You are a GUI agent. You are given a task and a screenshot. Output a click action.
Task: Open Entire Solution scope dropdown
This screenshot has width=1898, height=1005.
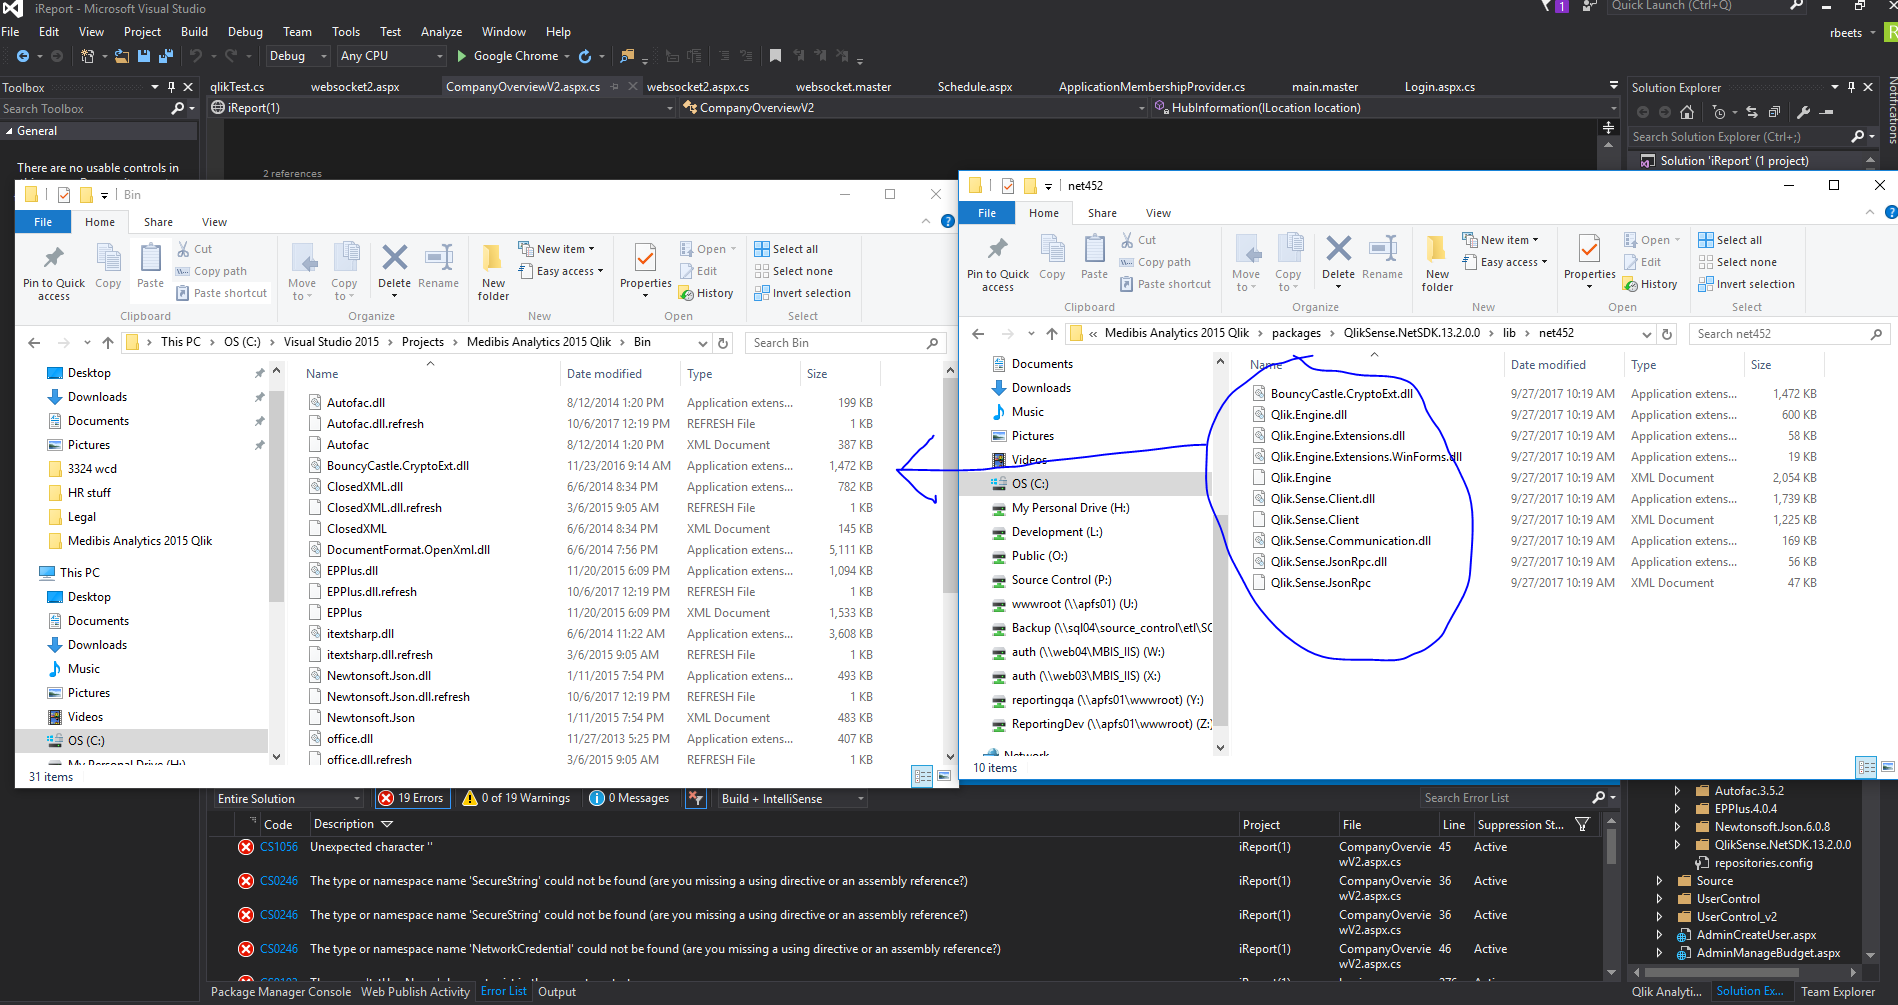(289, 798)
